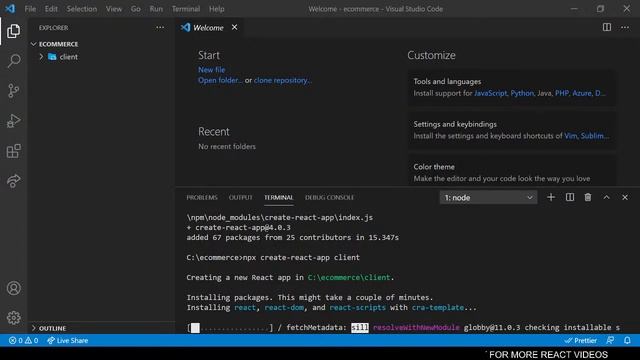The height and width of the screenshot is (360, 640).
Task: Install Azure support link
Action: click(582, 93)
